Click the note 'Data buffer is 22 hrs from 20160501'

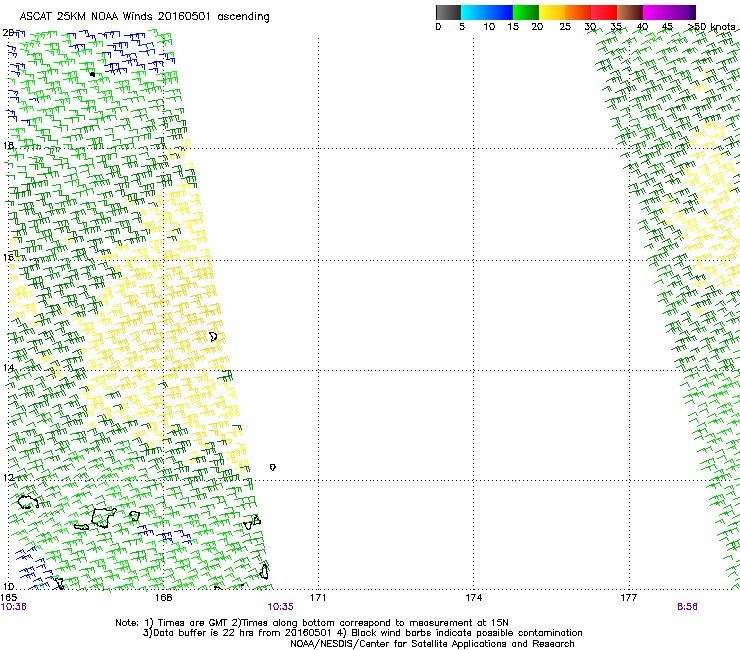242,633
